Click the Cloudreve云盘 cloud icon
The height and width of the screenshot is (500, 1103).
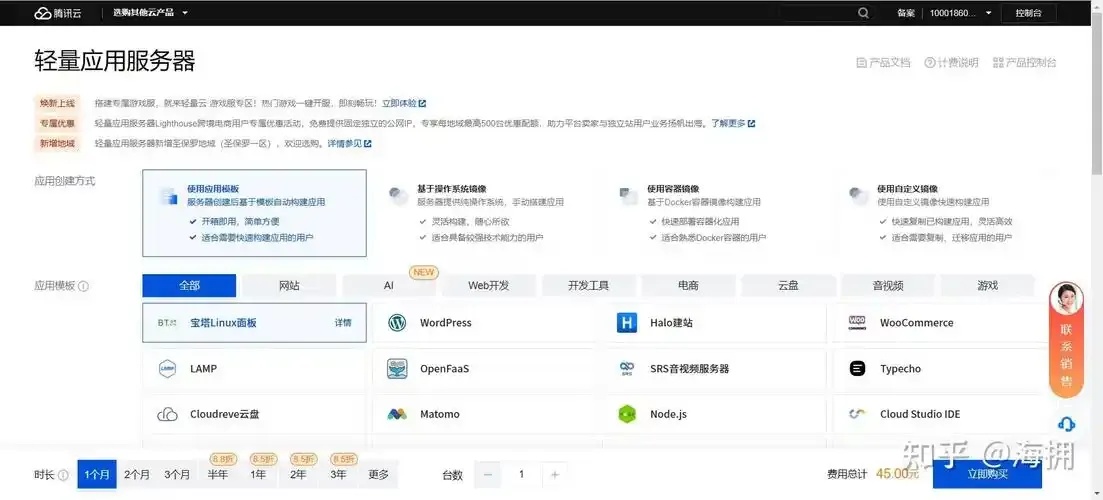[167, 414]
